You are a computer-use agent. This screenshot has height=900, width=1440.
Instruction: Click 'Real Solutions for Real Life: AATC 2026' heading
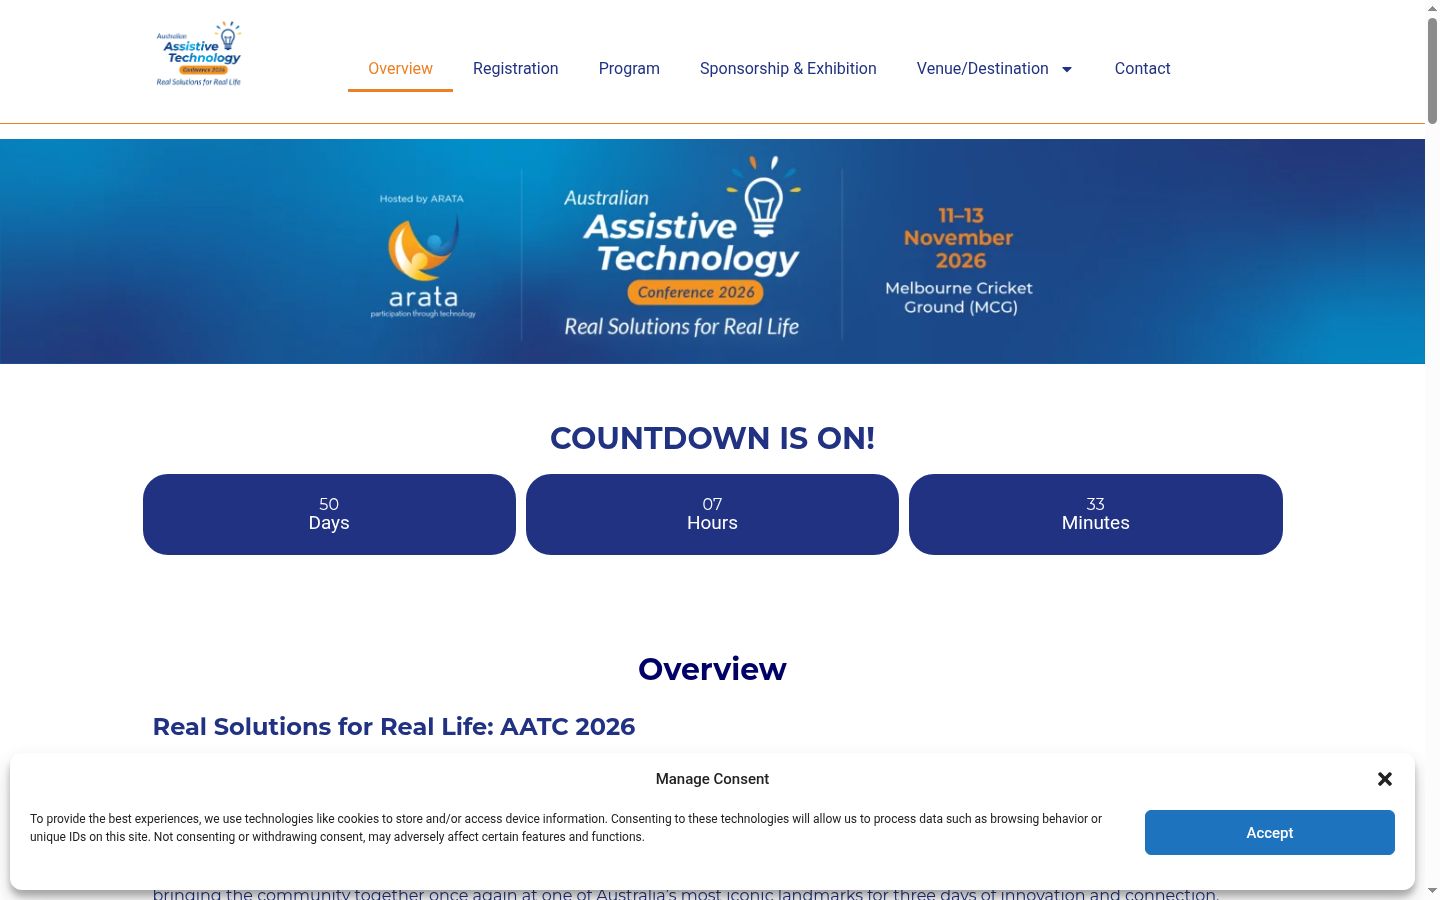394,726
